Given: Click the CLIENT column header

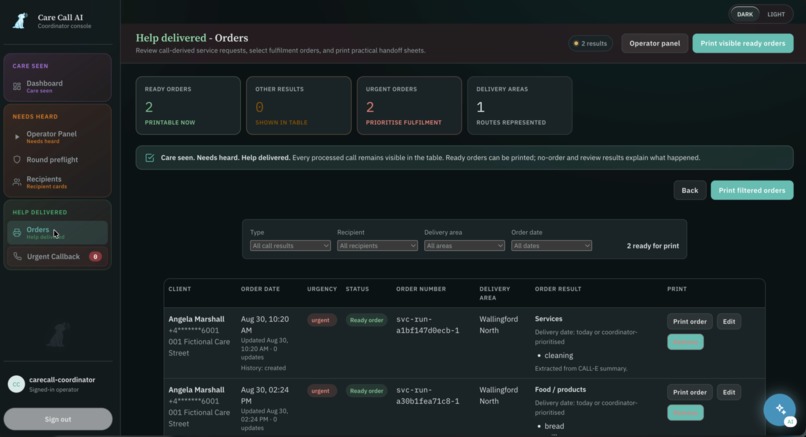Looking at the screenshot, I should pyautogui.click(x=179, y=289).
